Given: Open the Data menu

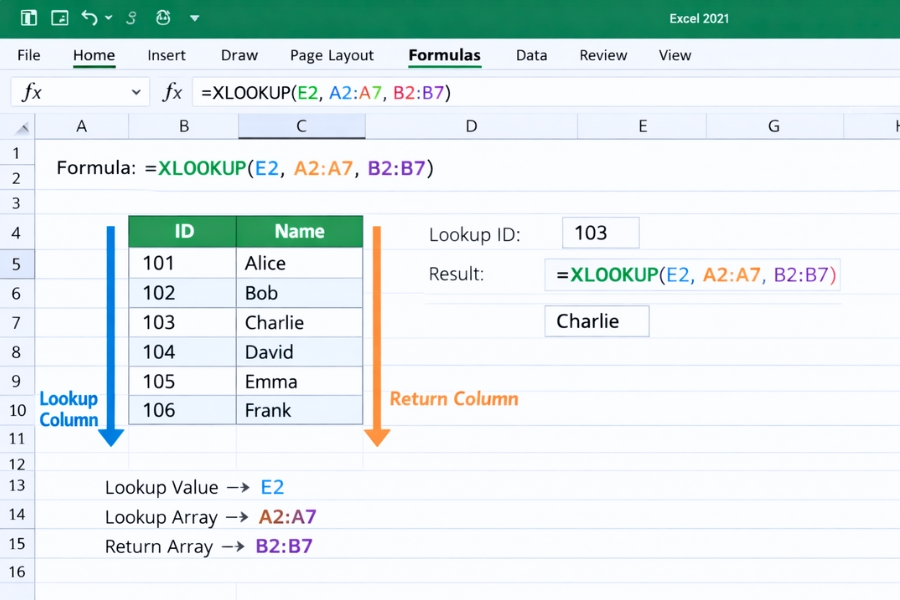Looking at the screenshot, I should 531,55.
